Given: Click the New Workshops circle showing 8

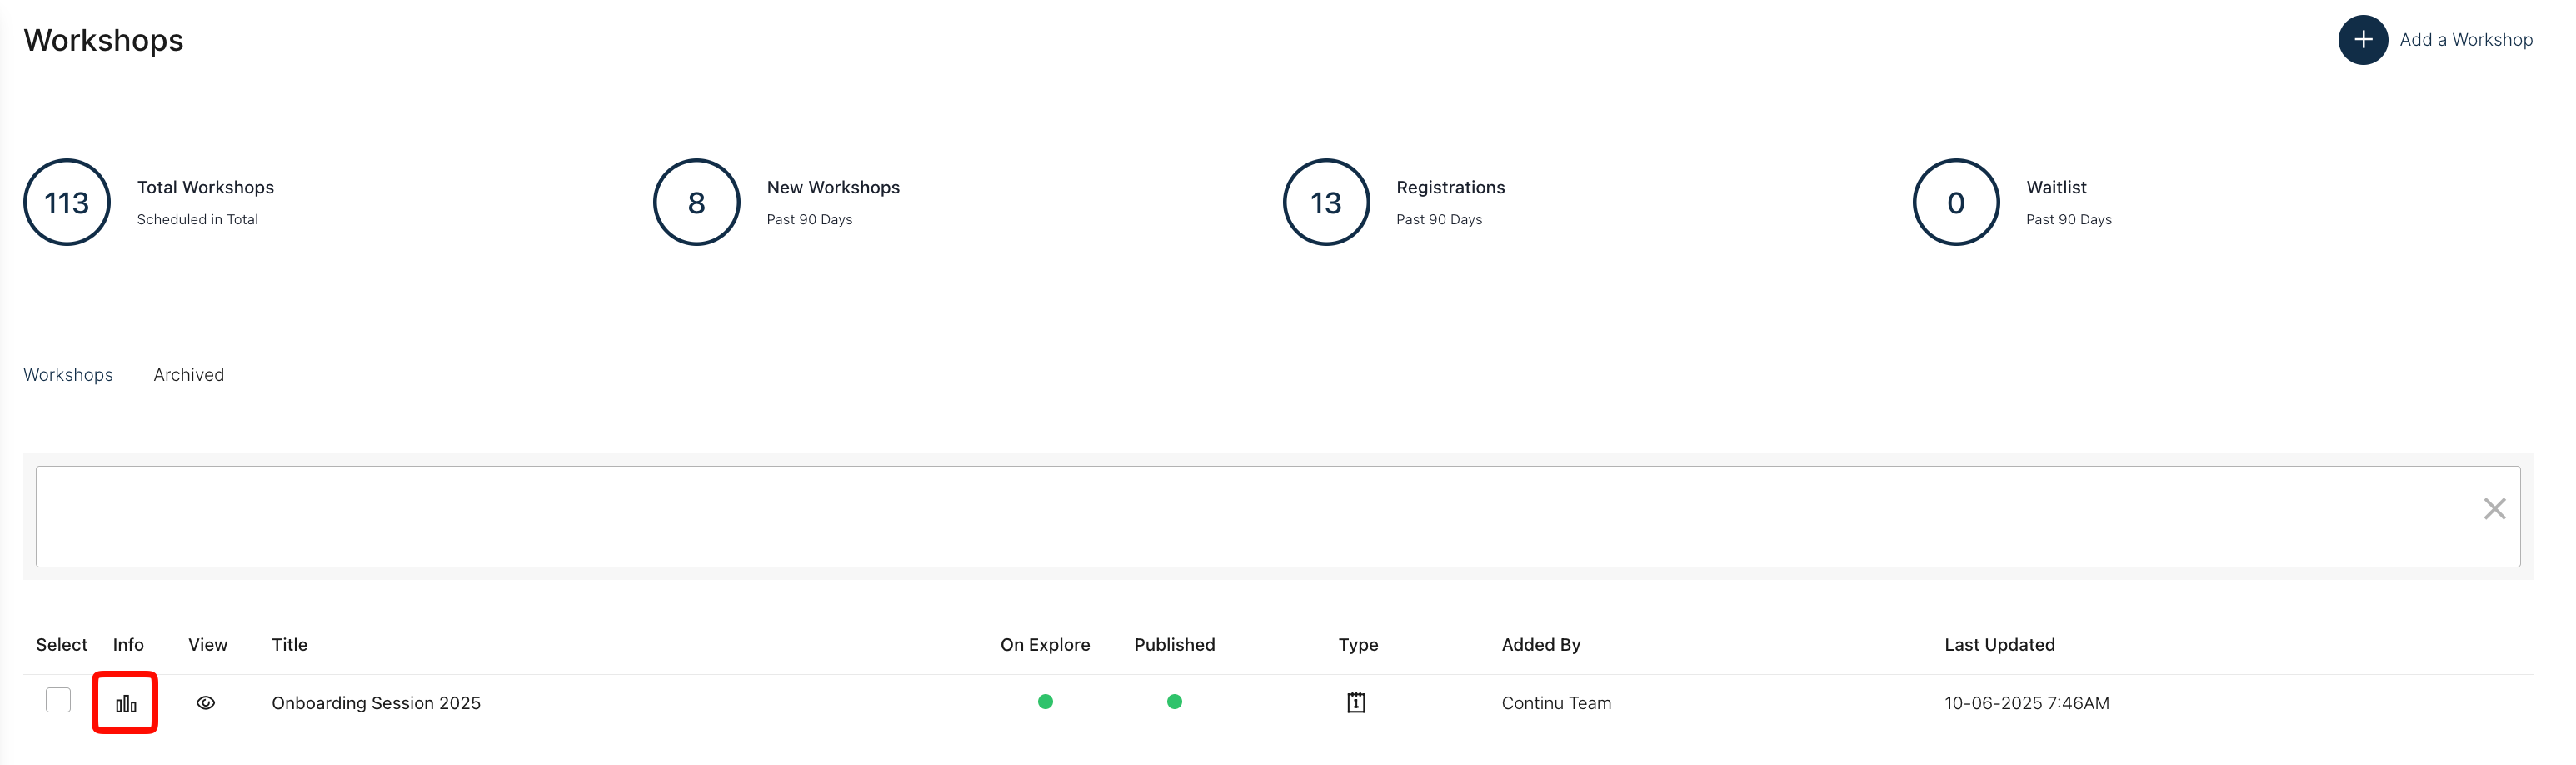Looking at the screenshot, I should click(696, 203).
